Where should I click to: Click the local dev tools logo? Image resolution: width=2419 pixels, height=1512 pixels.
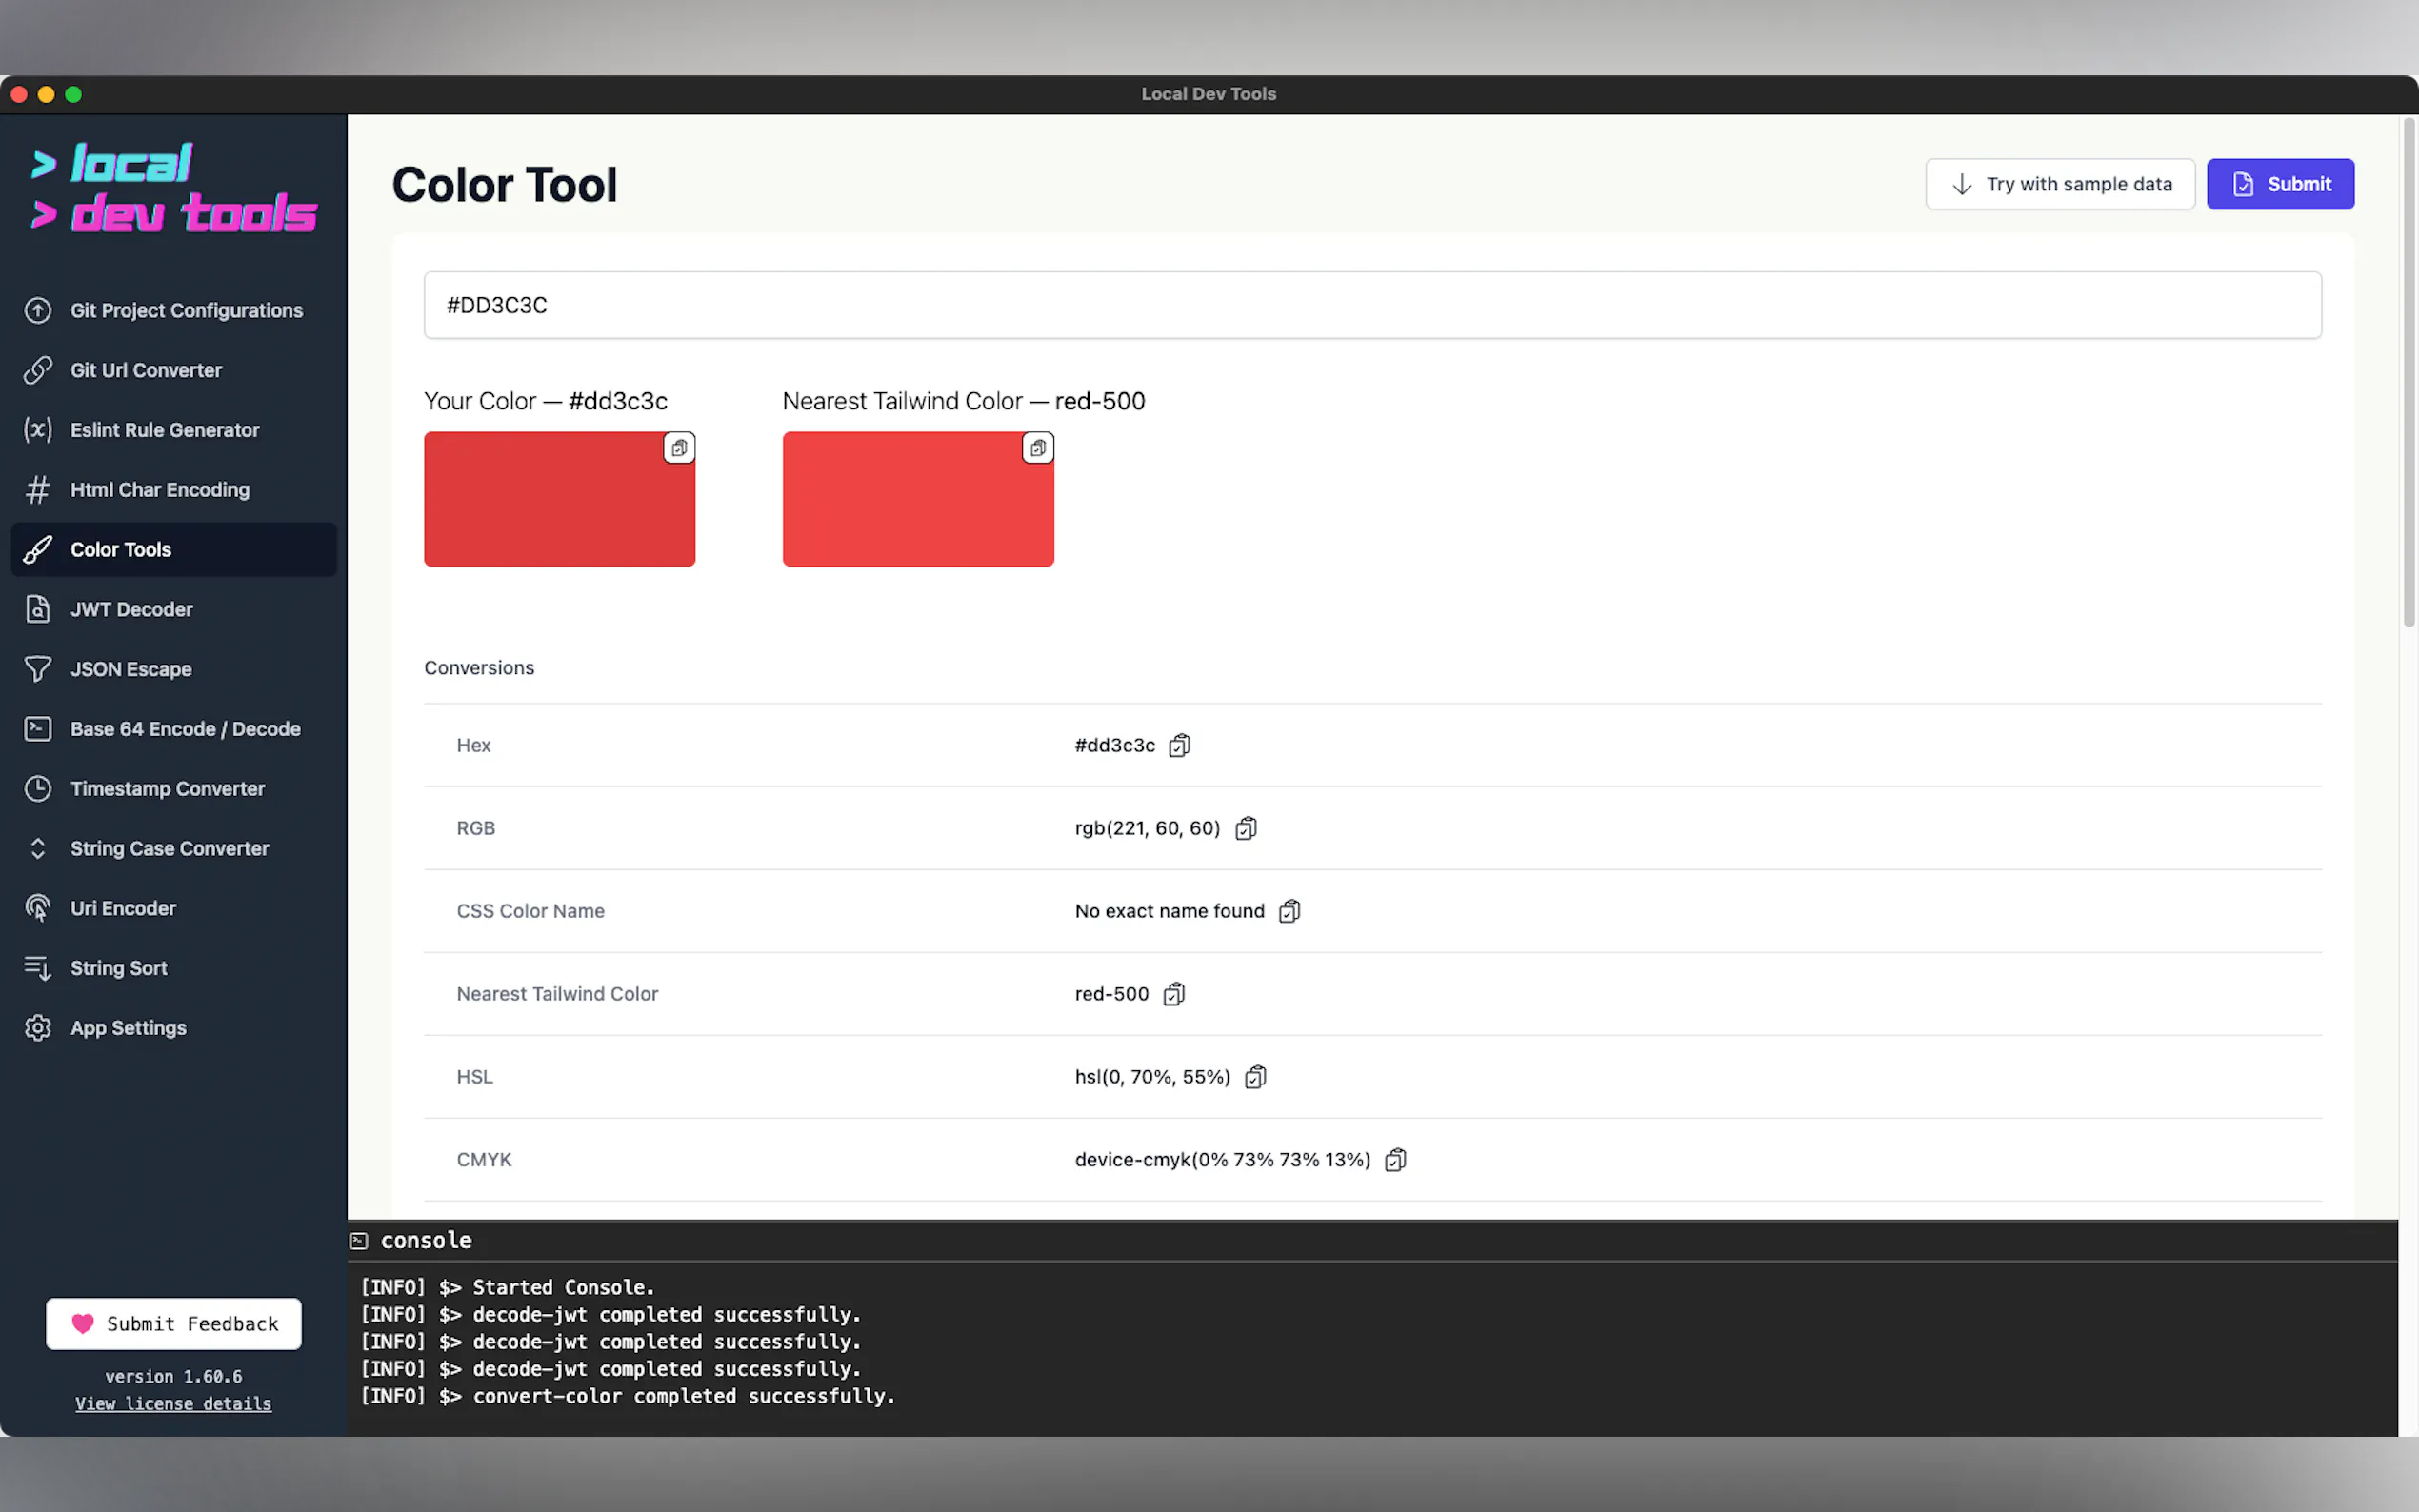coord(174,190)
